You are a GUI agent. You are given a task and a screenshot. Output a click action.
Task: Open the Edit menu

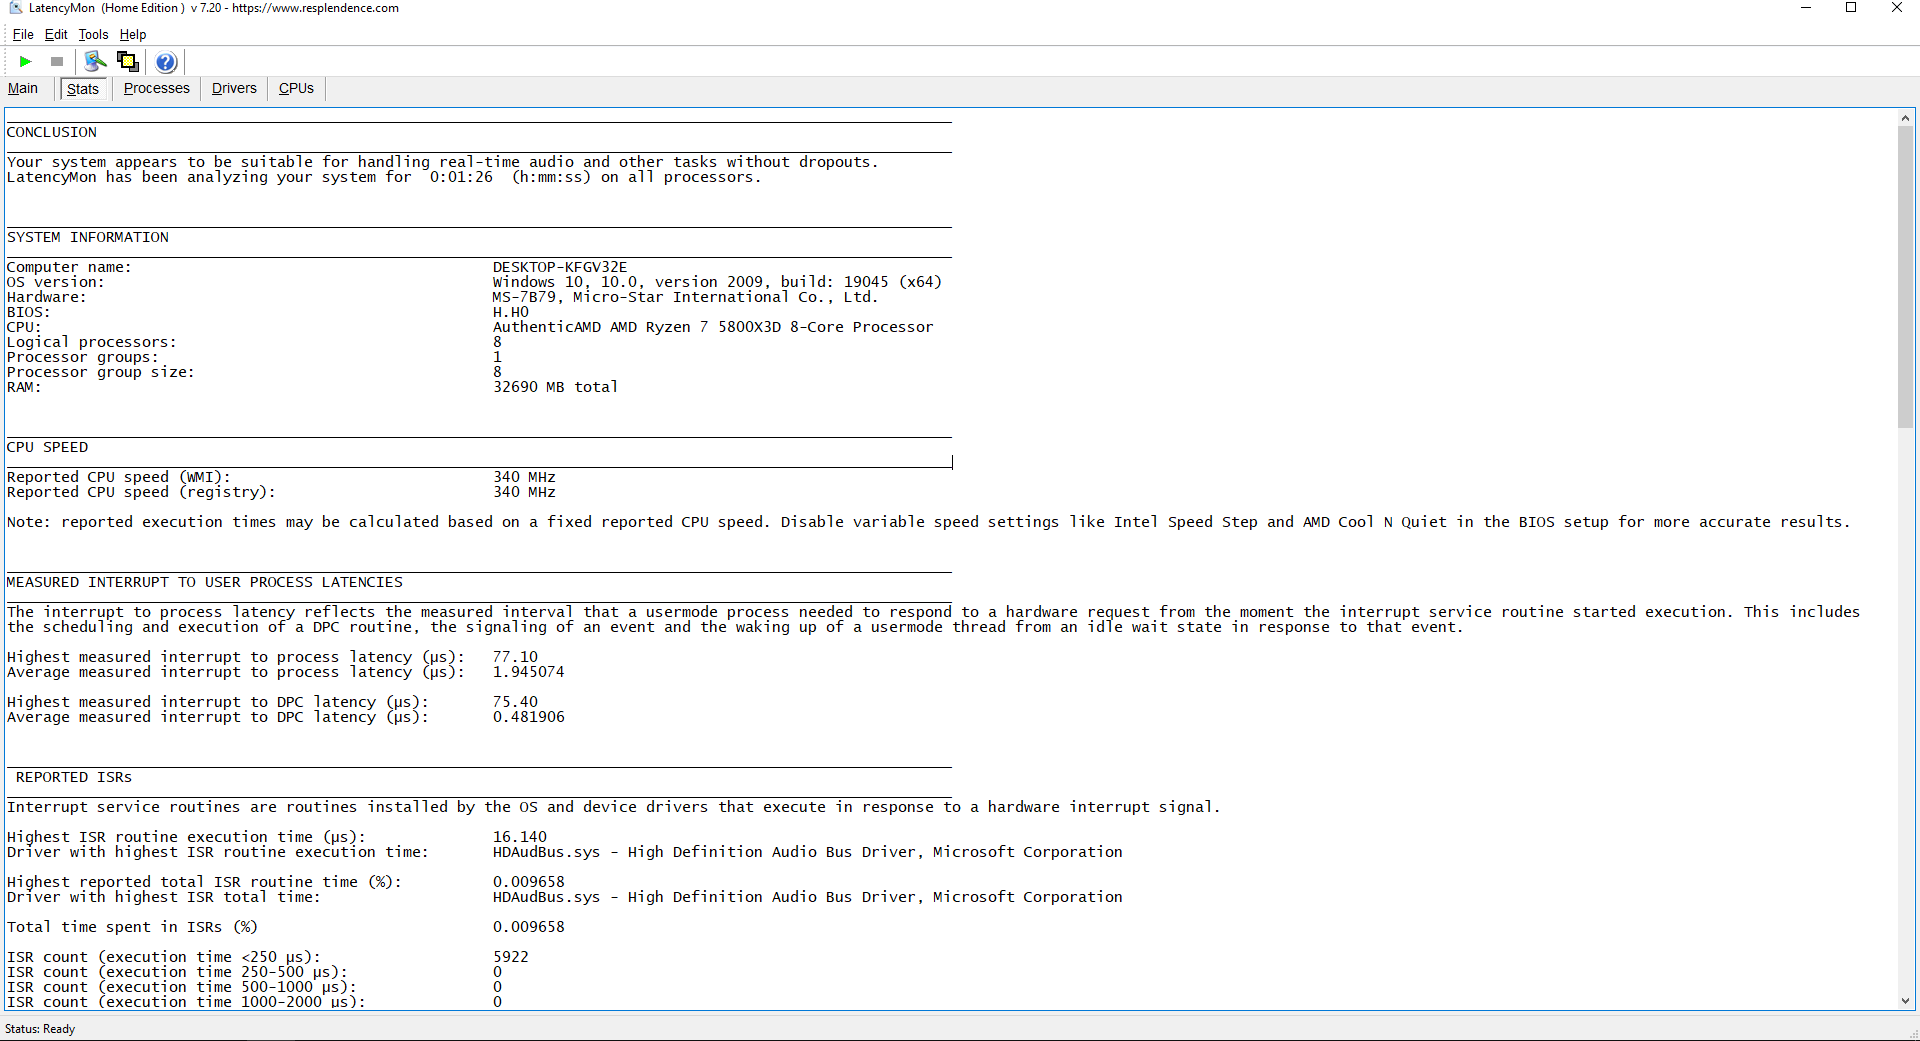click(56, 34)
